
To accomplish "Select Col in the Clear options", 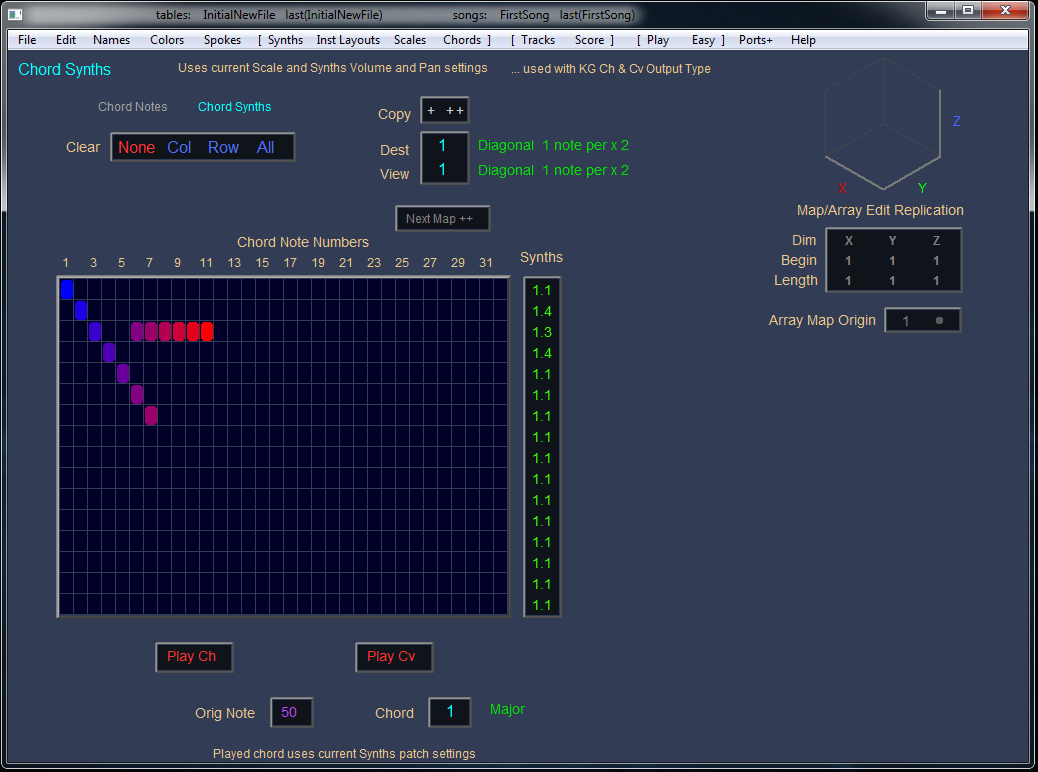I will (179, 148).
